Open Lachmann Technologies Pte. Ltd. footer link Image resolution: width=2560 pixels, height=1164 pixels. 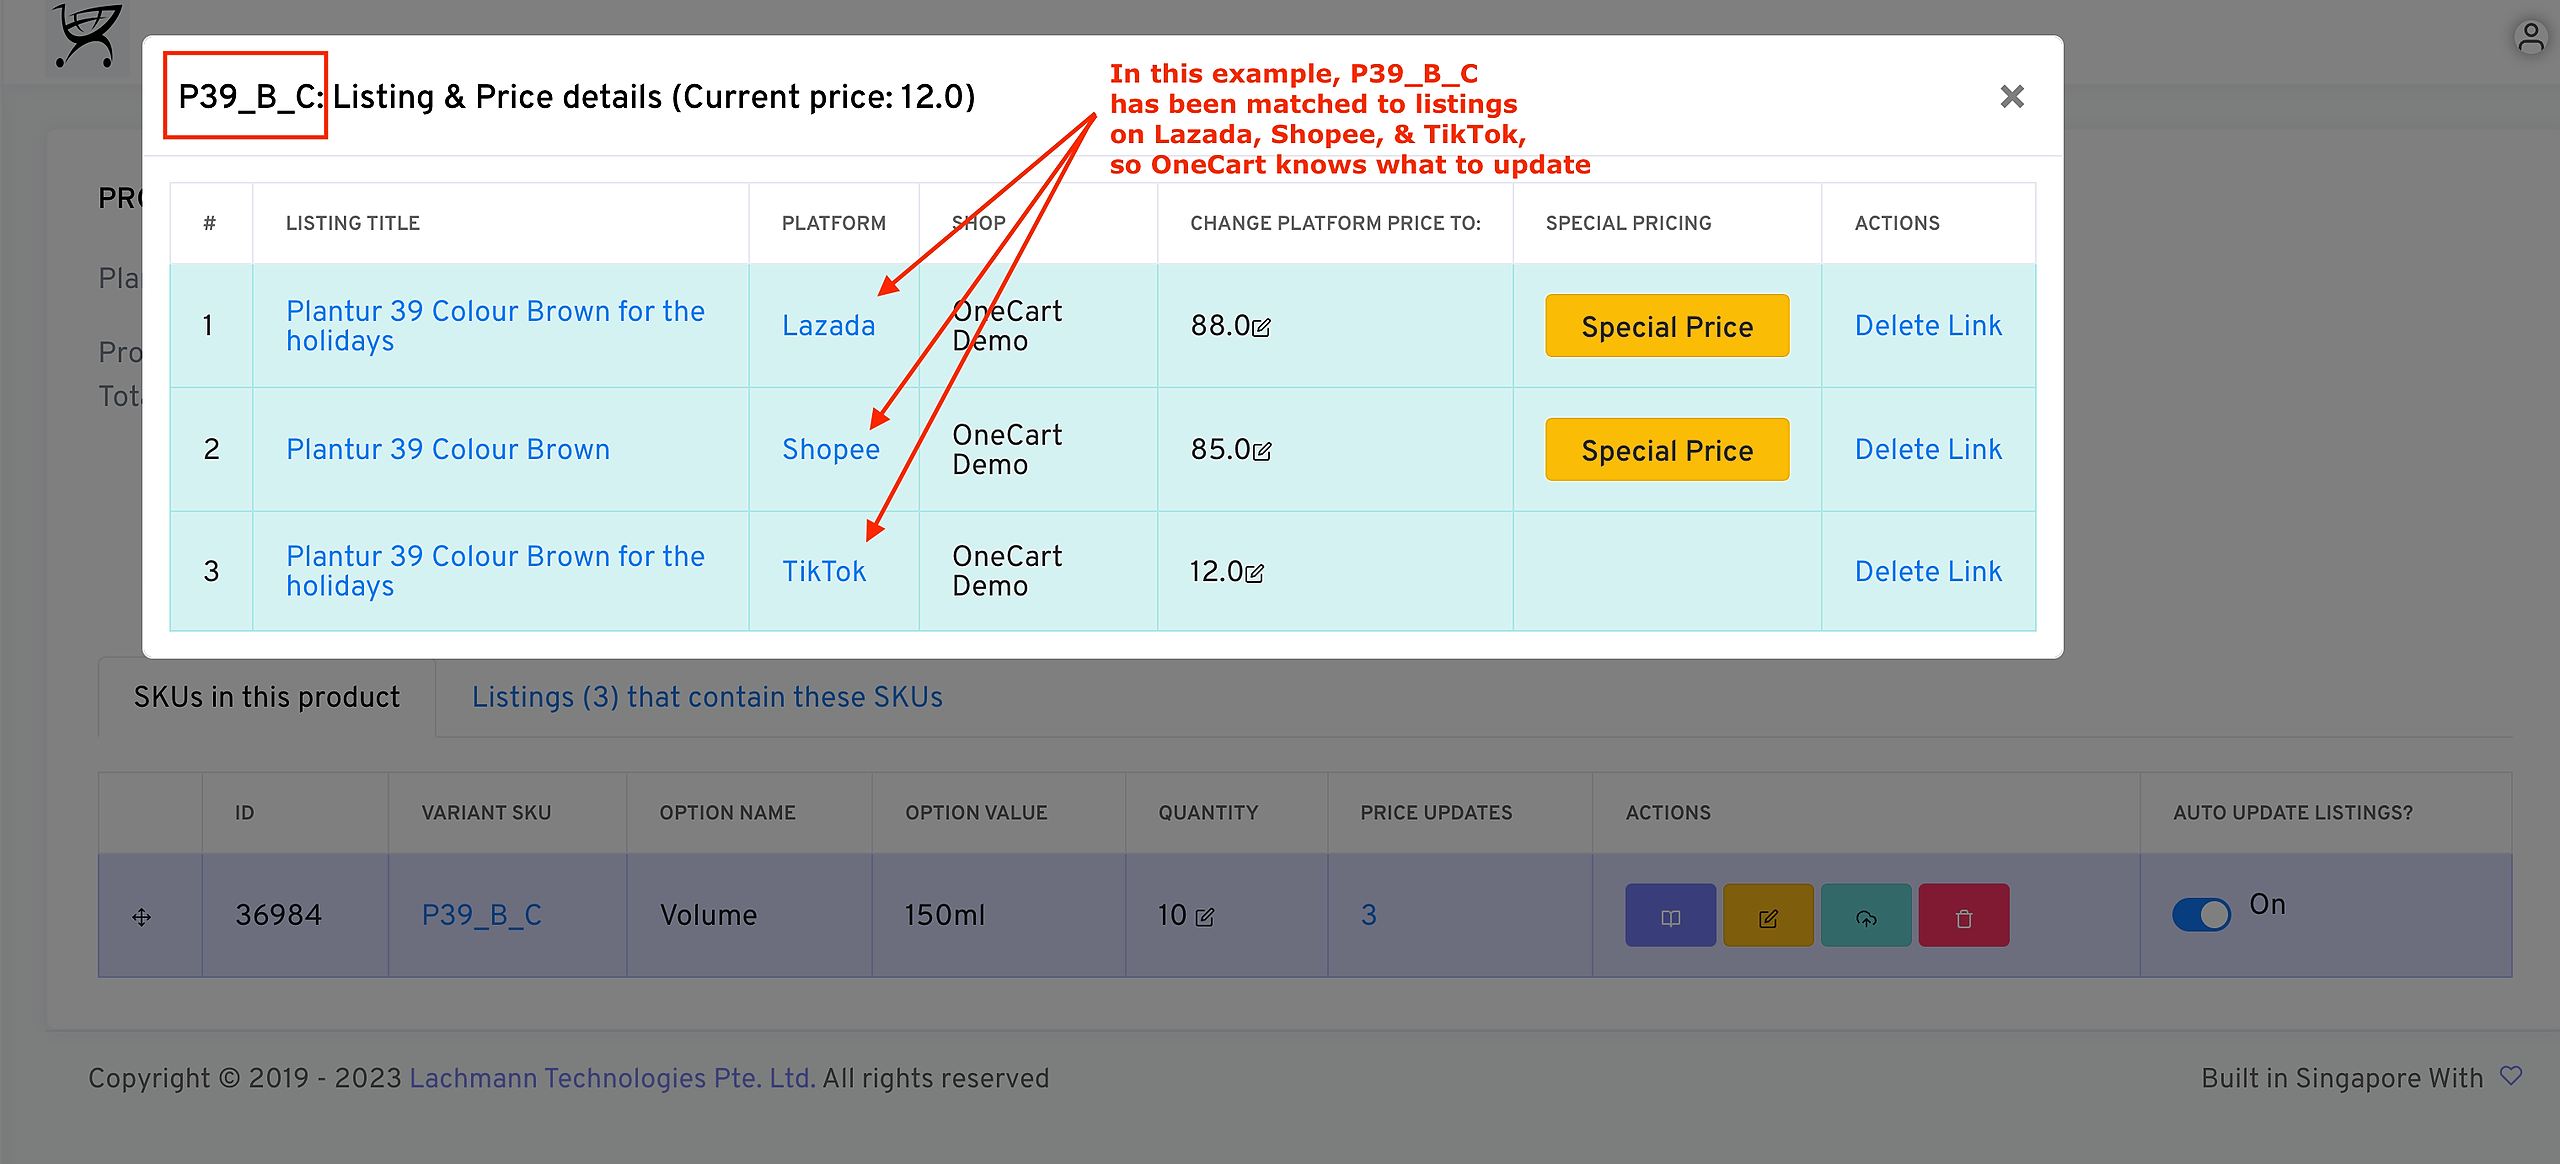pos(612,1078)
